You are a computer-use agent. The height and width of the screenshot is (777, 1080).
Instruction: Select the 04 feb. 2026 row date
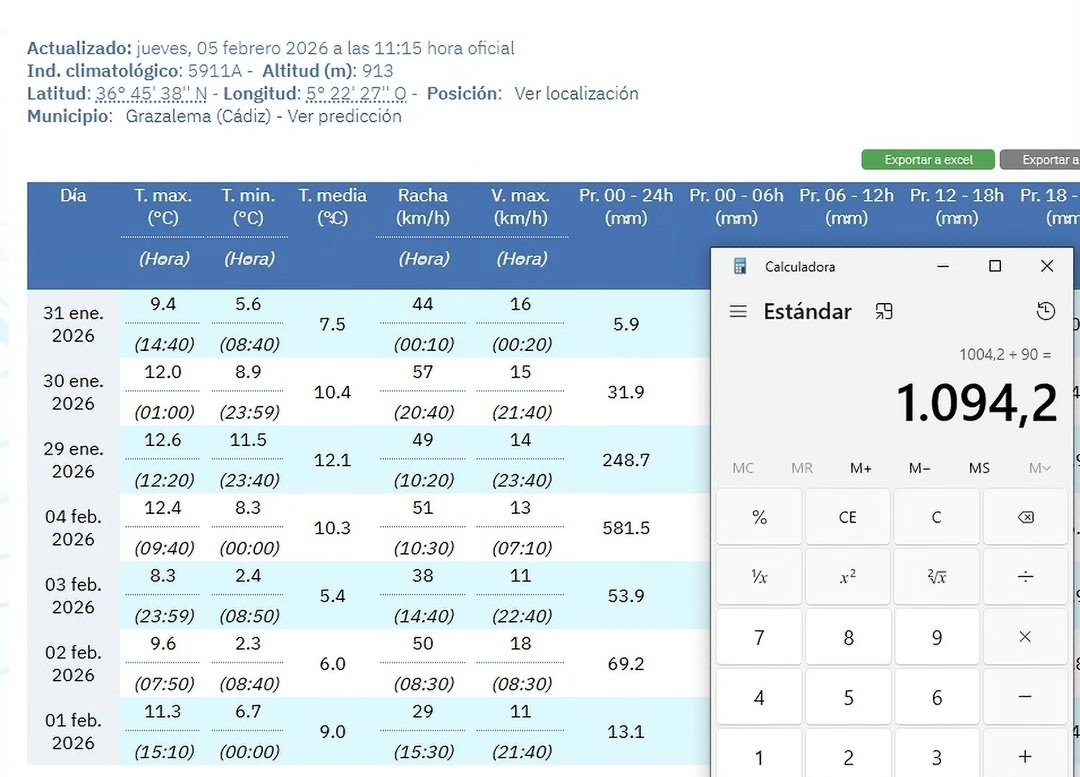(x=73, y=528)
